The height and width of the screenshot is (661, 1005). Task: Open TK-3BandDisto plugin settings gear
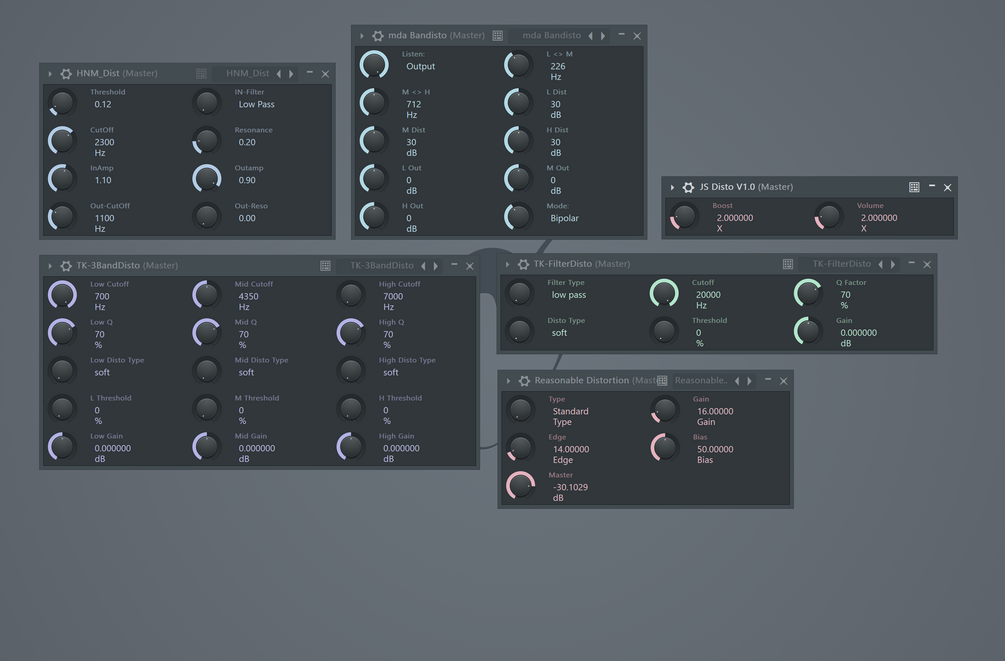[x=66, y=265]
